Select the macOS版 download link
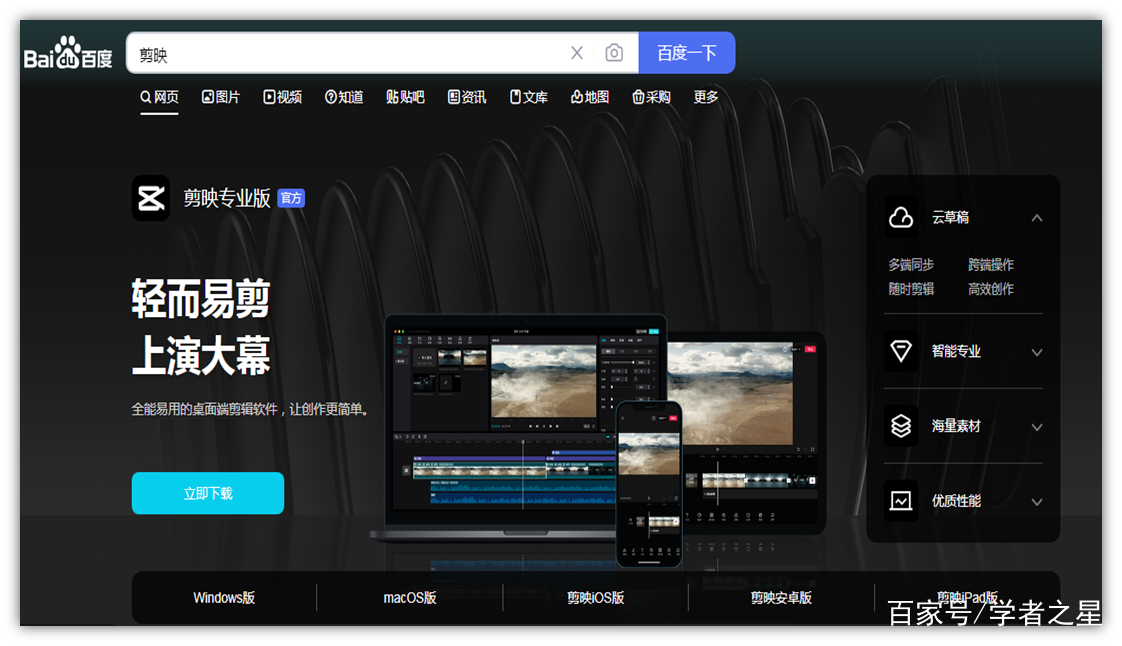Screen dimensions: 1122x646 (x=410, y=597)
